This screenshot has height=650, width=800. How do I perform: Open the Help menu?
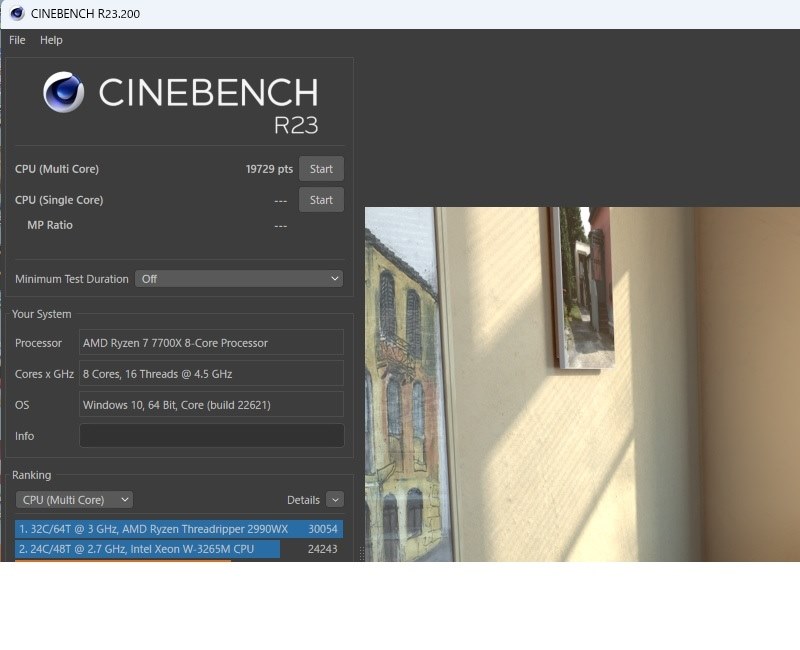(51, 40)
